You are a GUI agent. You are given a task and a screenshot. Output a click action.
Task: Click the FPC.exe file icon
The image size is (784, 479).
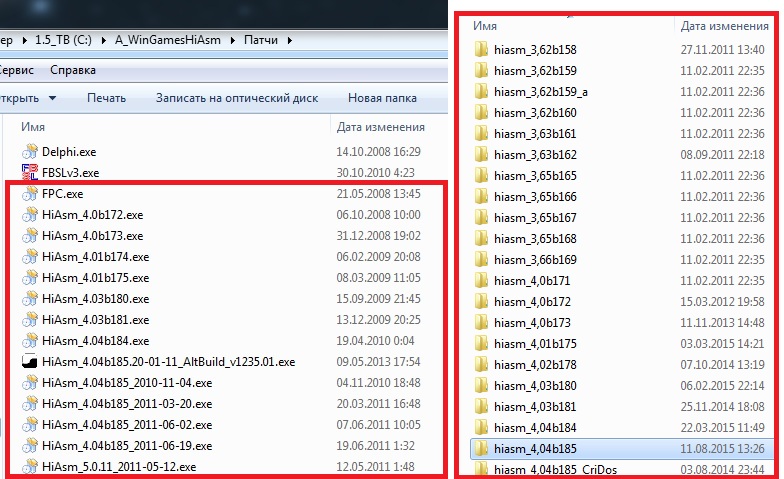pyautogui.click(x=30, y=194)
